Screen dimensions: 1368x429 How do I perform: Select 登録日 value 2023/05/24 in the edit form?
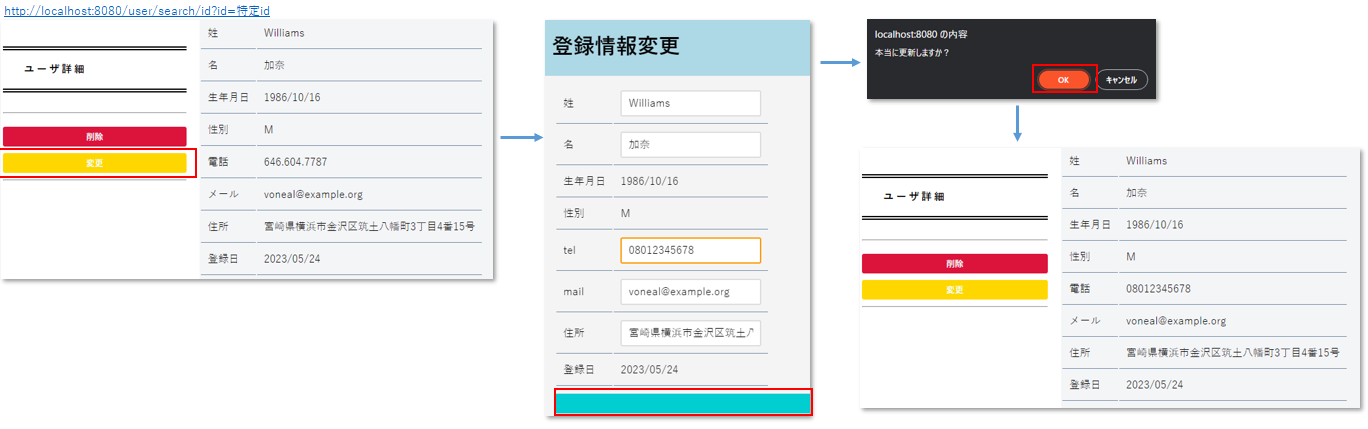click(x=649, y=369)
